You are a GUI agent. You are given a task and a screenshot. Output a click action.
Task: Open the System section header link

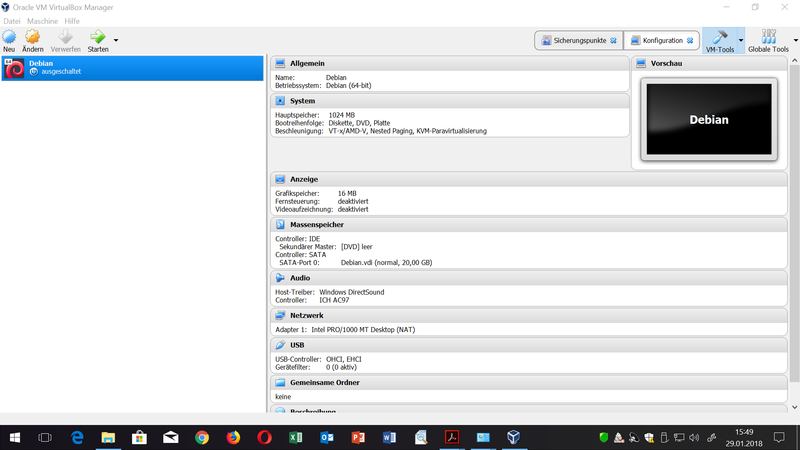303,101
